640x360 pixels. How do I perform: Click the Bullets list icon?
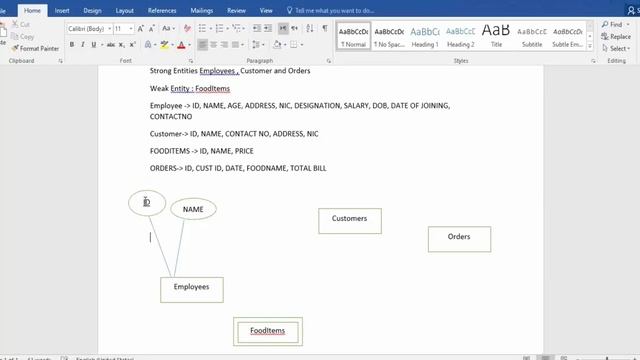[202, 28]
